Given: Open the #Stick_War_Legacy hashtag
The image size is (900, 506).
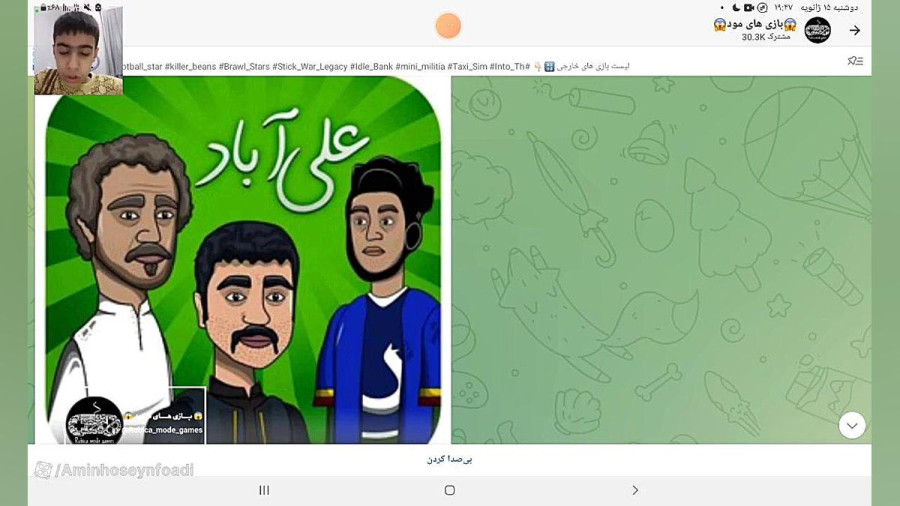Looking at the screenshot, I should point(310,67).
